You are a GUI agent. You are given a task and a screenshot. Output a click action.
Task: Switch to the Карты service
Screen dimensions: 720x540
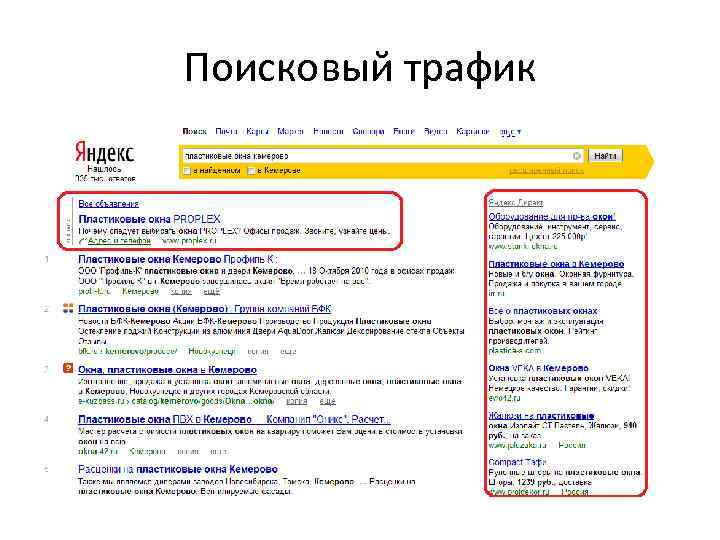[x=257, y=131]
